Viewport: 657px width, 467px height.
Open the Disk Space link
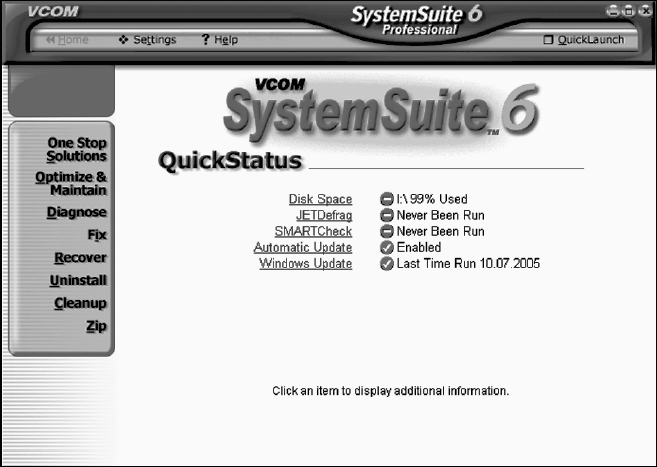click(320, 199)
